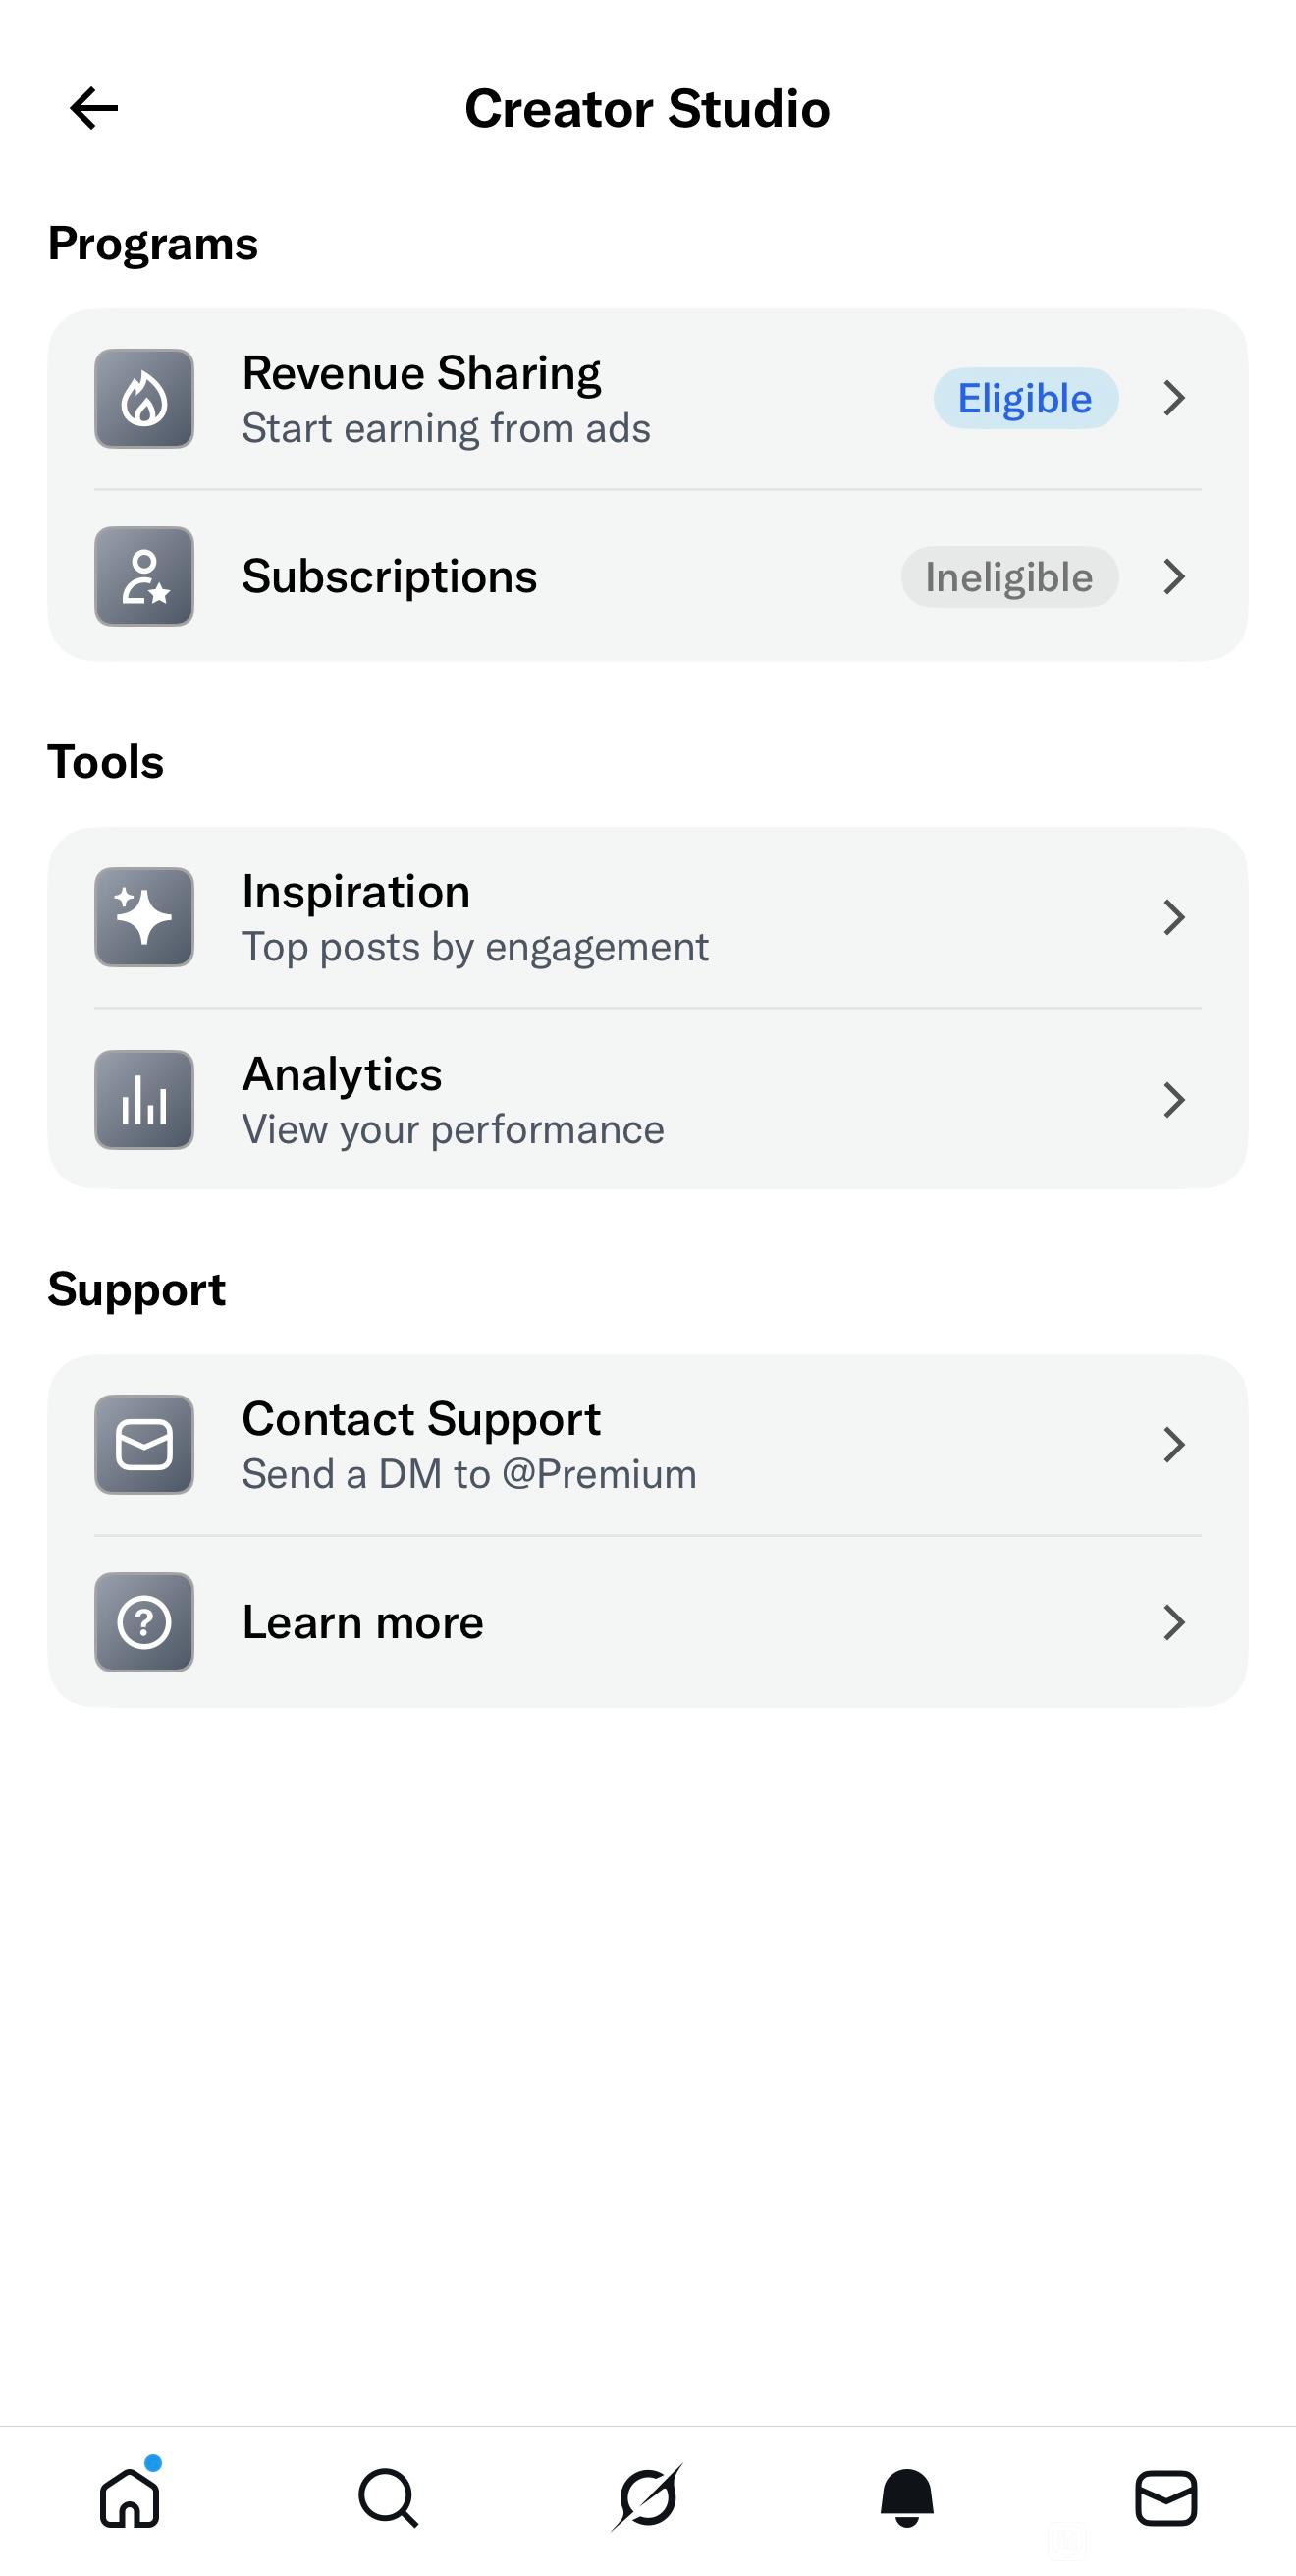Expand Subscriptions using its right chevron
The height and width of the screenshot is (2576, 1296).
1174,577
